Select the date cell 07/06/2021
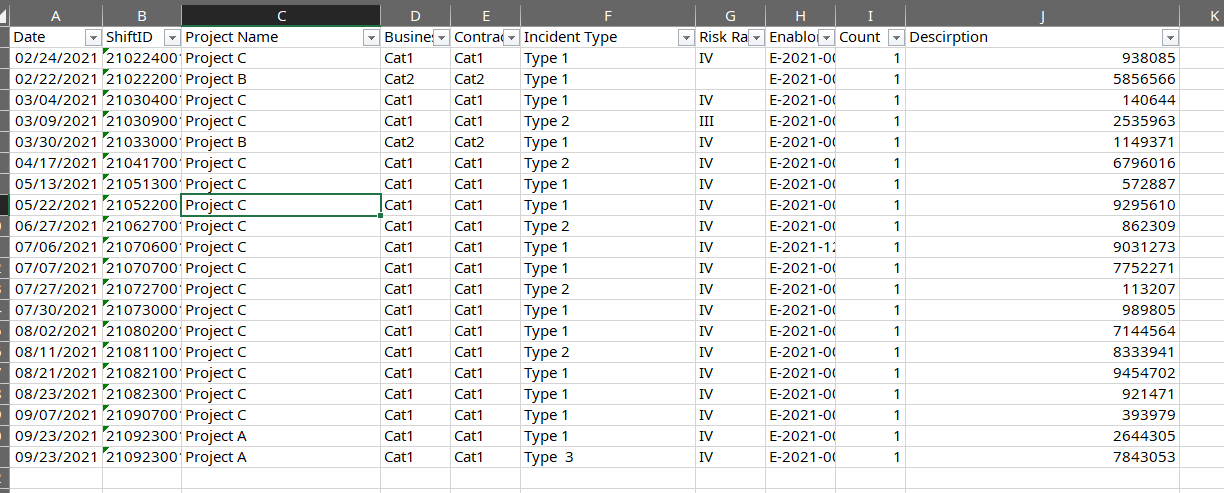 (56, 247)
